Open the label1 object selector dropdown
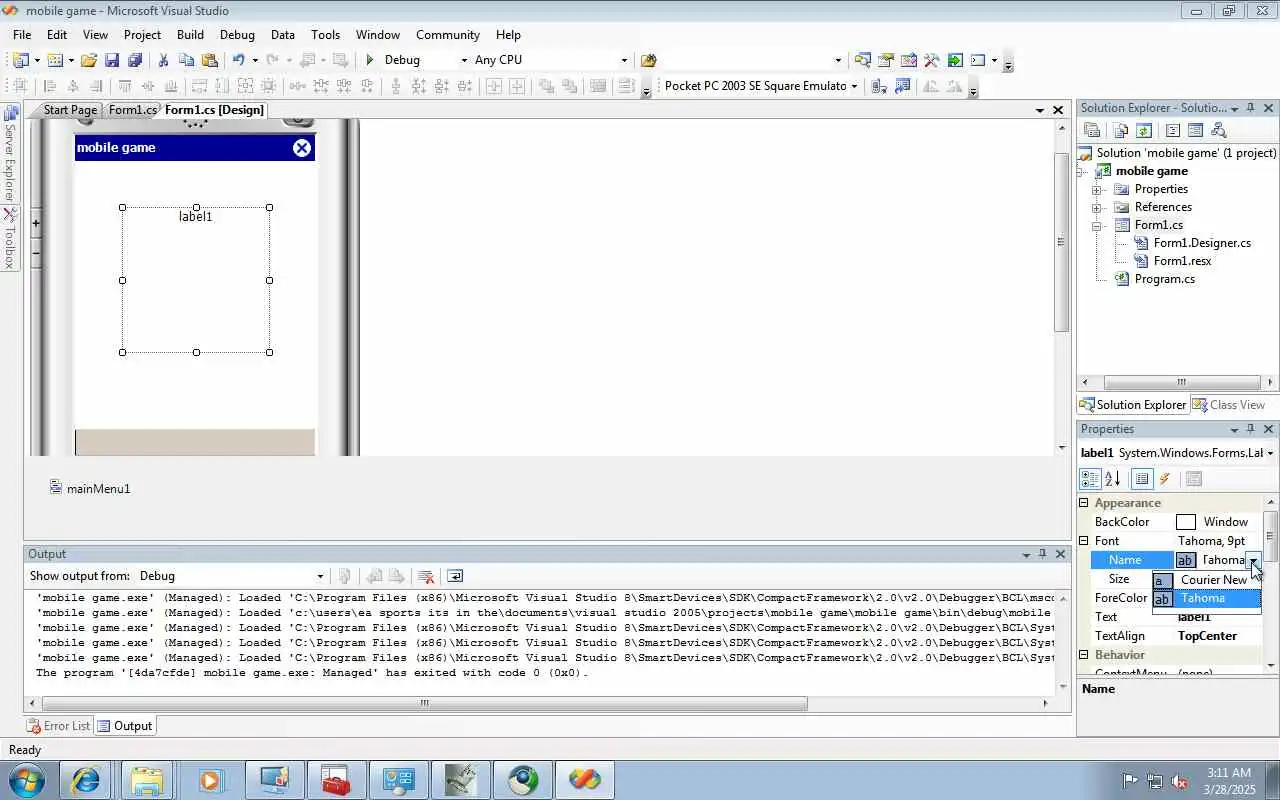1280x800 pixels. click(1270, 453)
